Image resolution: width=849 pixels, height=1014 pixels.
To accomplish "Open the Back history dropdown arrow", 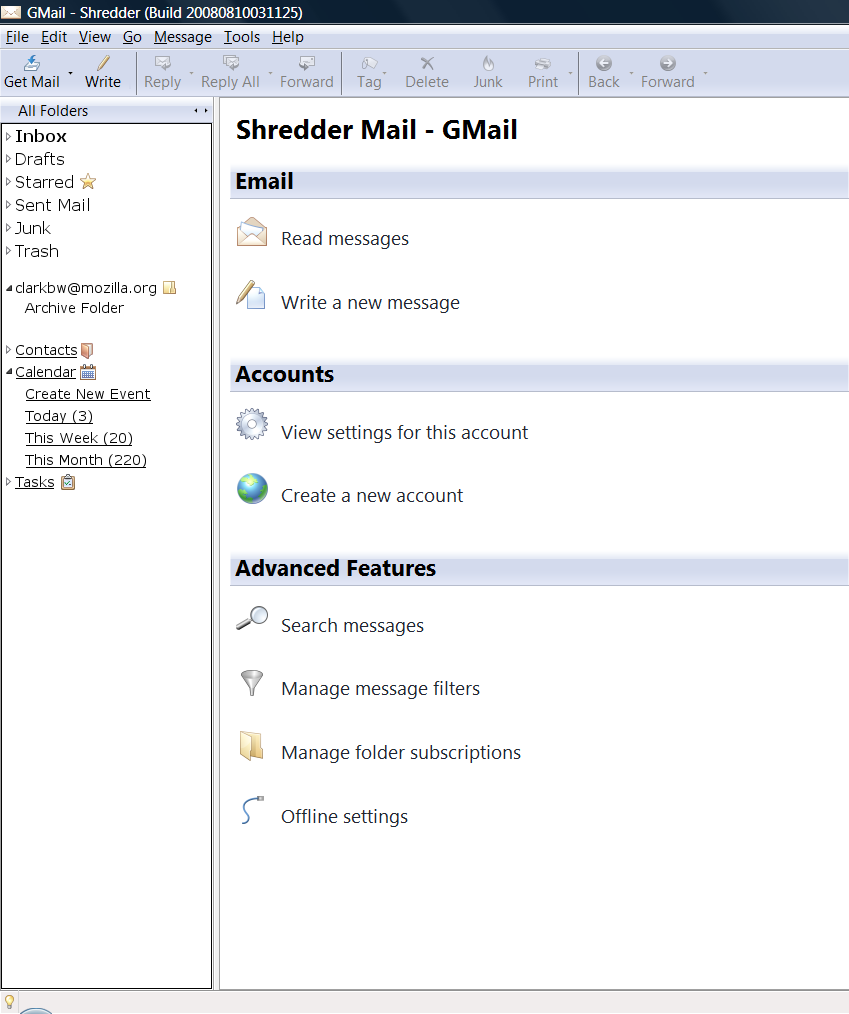I will 631,72.
